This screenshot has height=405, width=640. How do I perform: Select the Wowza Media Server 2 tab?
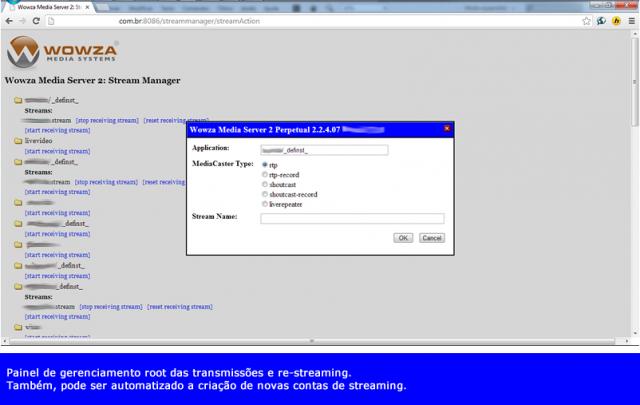48,7
